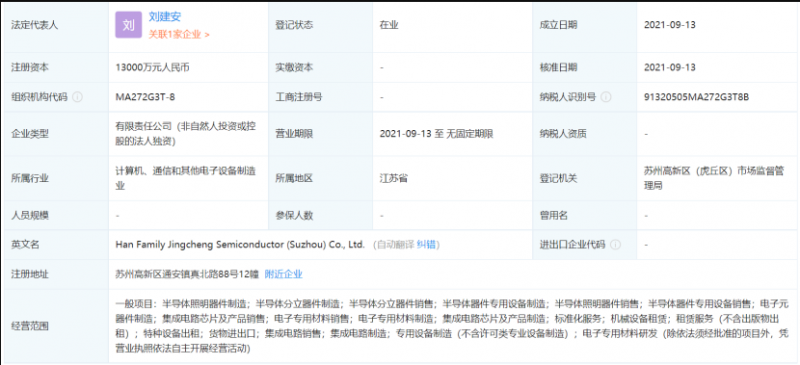Open the info icon beside 纳税人识别号
Viewport: 800px width, 365px height.
pyautogui.click(x=606, y=97)
